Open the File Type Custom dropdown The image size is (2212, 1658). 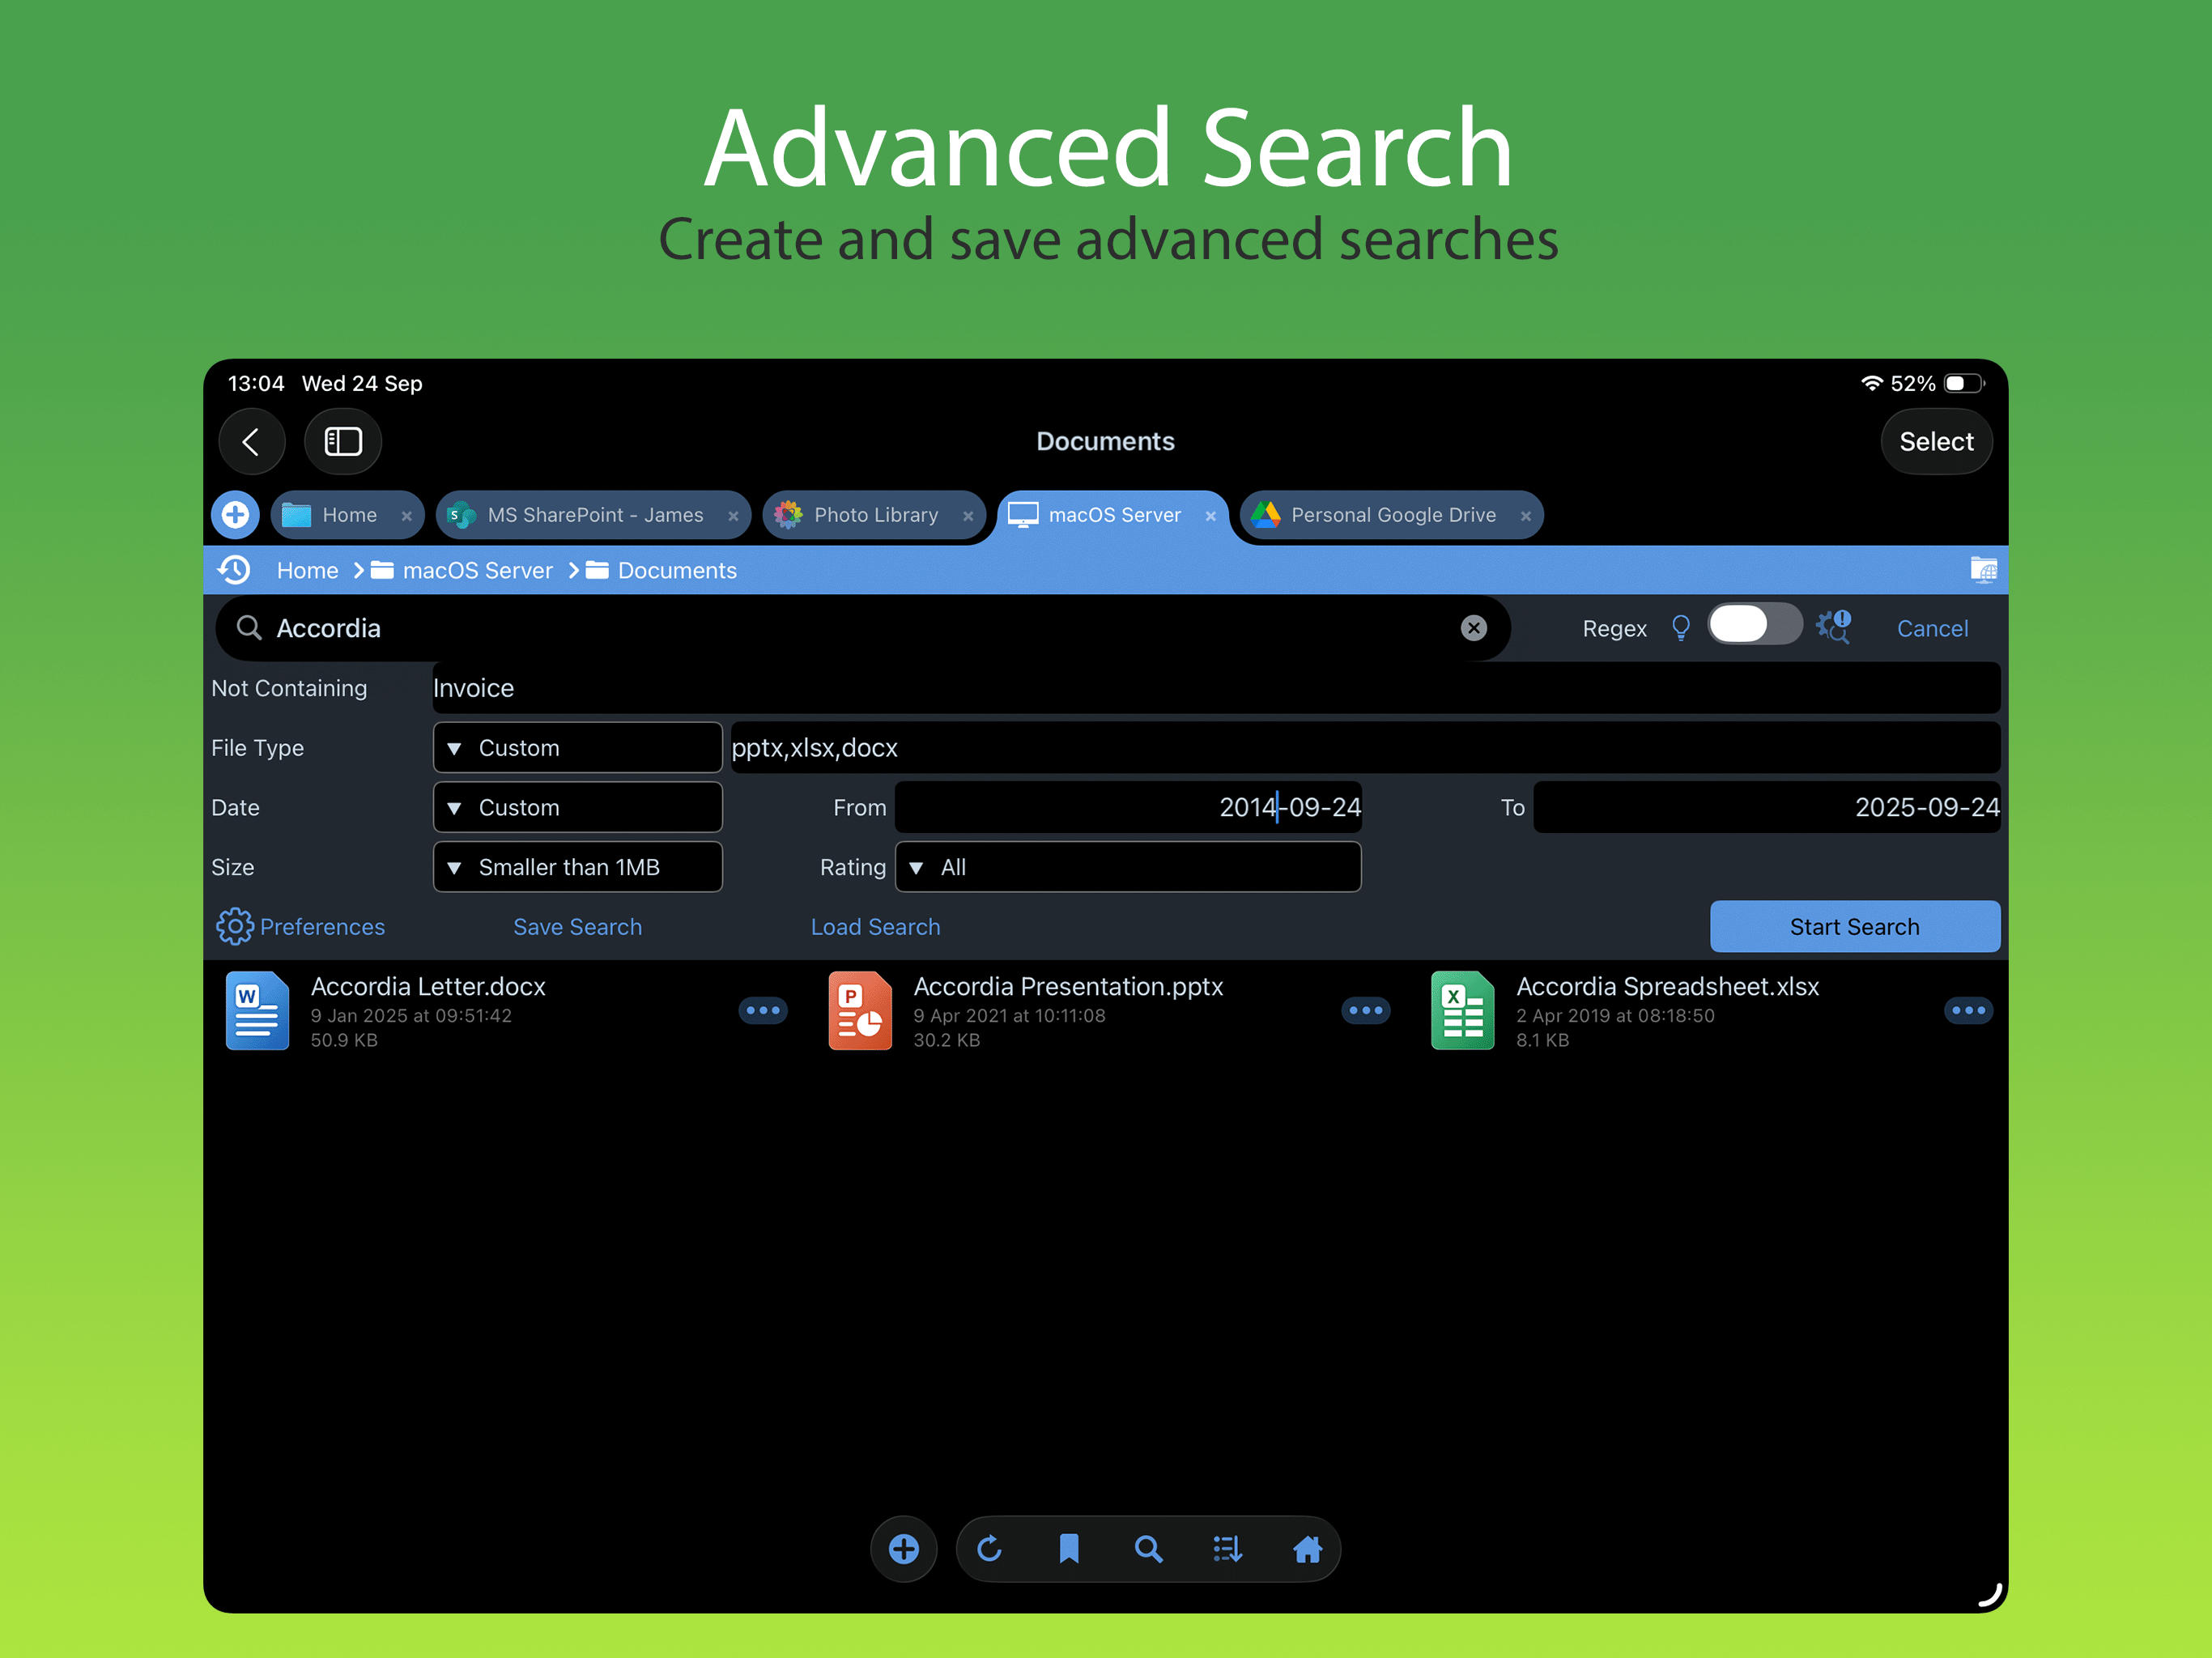click(577, 748)
